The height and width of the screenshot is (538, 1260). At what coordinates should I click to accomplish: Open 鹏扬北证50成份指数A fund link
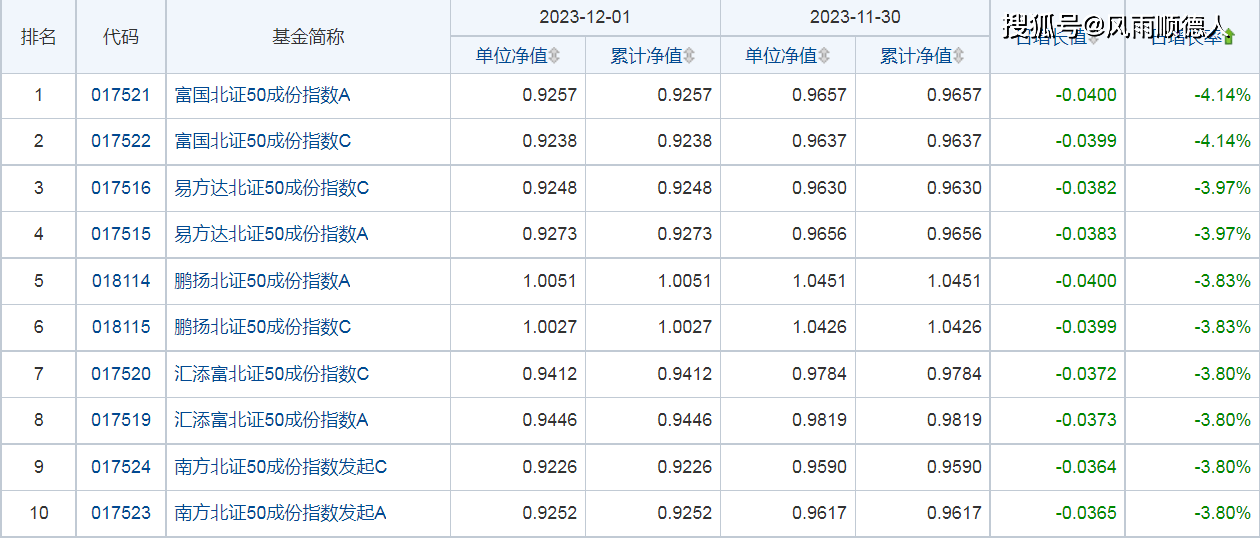[x=263, y=281]
